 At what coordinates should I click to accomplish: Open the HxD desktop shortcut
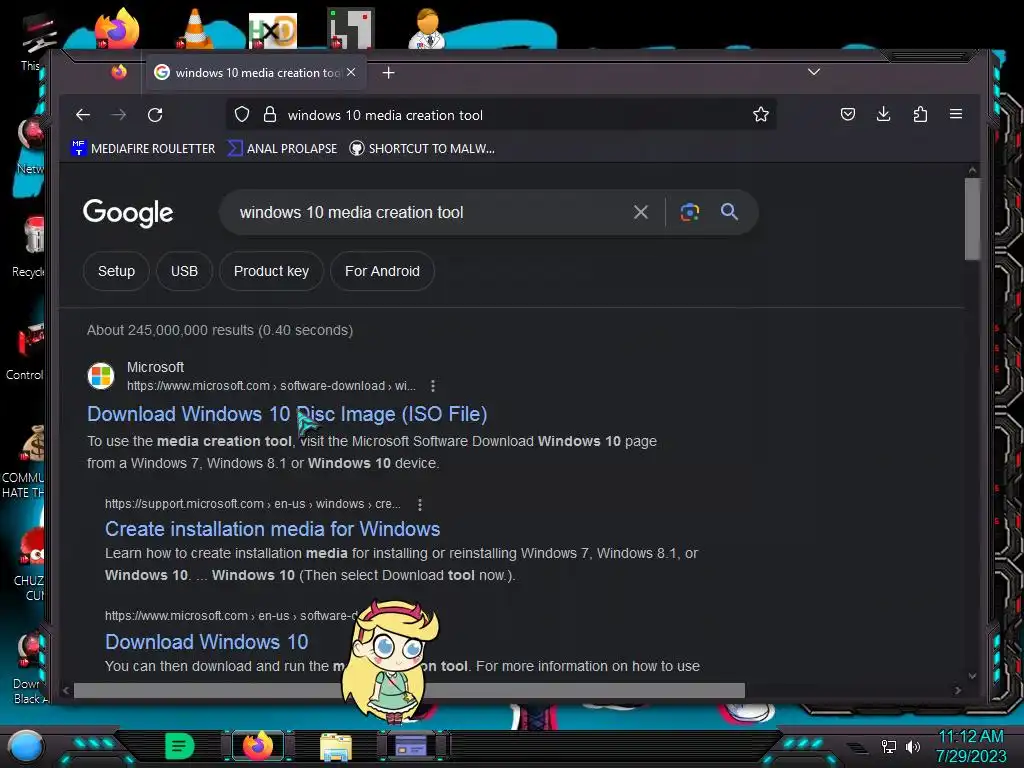point(272,31)
